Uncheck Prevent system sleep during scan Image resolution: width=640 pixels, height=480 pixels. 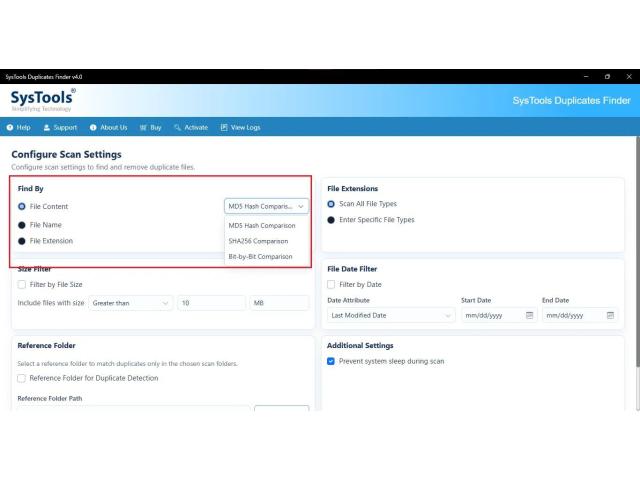(x=331, y=361)
